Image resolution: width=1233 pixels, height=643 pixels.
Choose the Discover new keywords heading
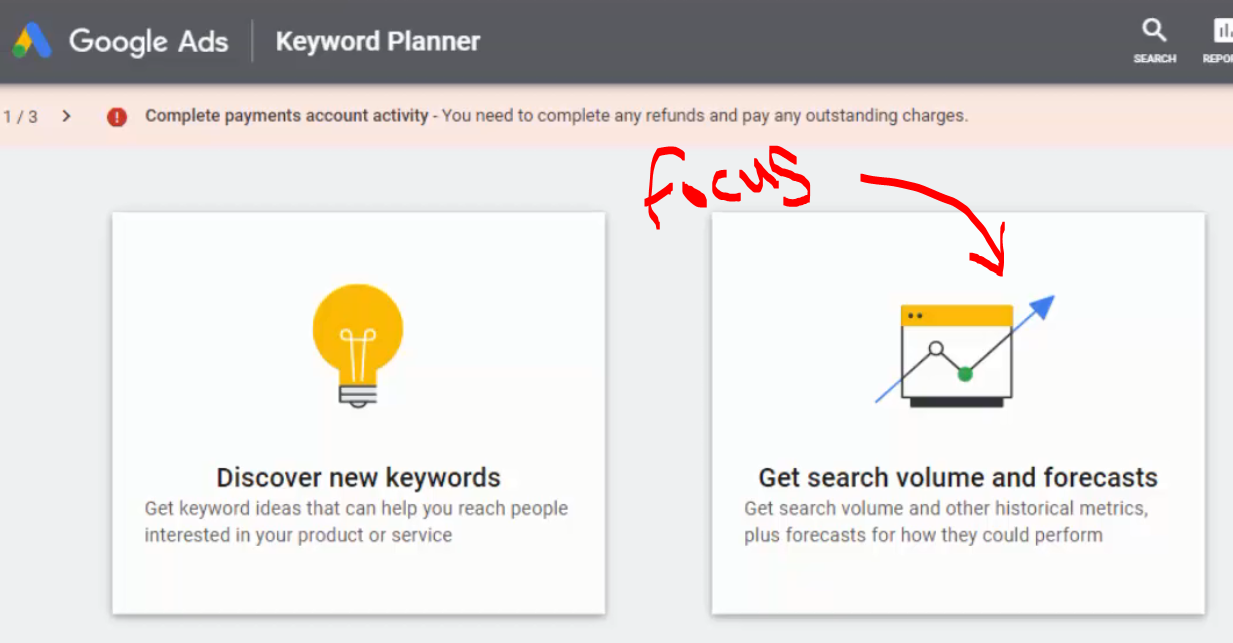click(x=358, y=477)
